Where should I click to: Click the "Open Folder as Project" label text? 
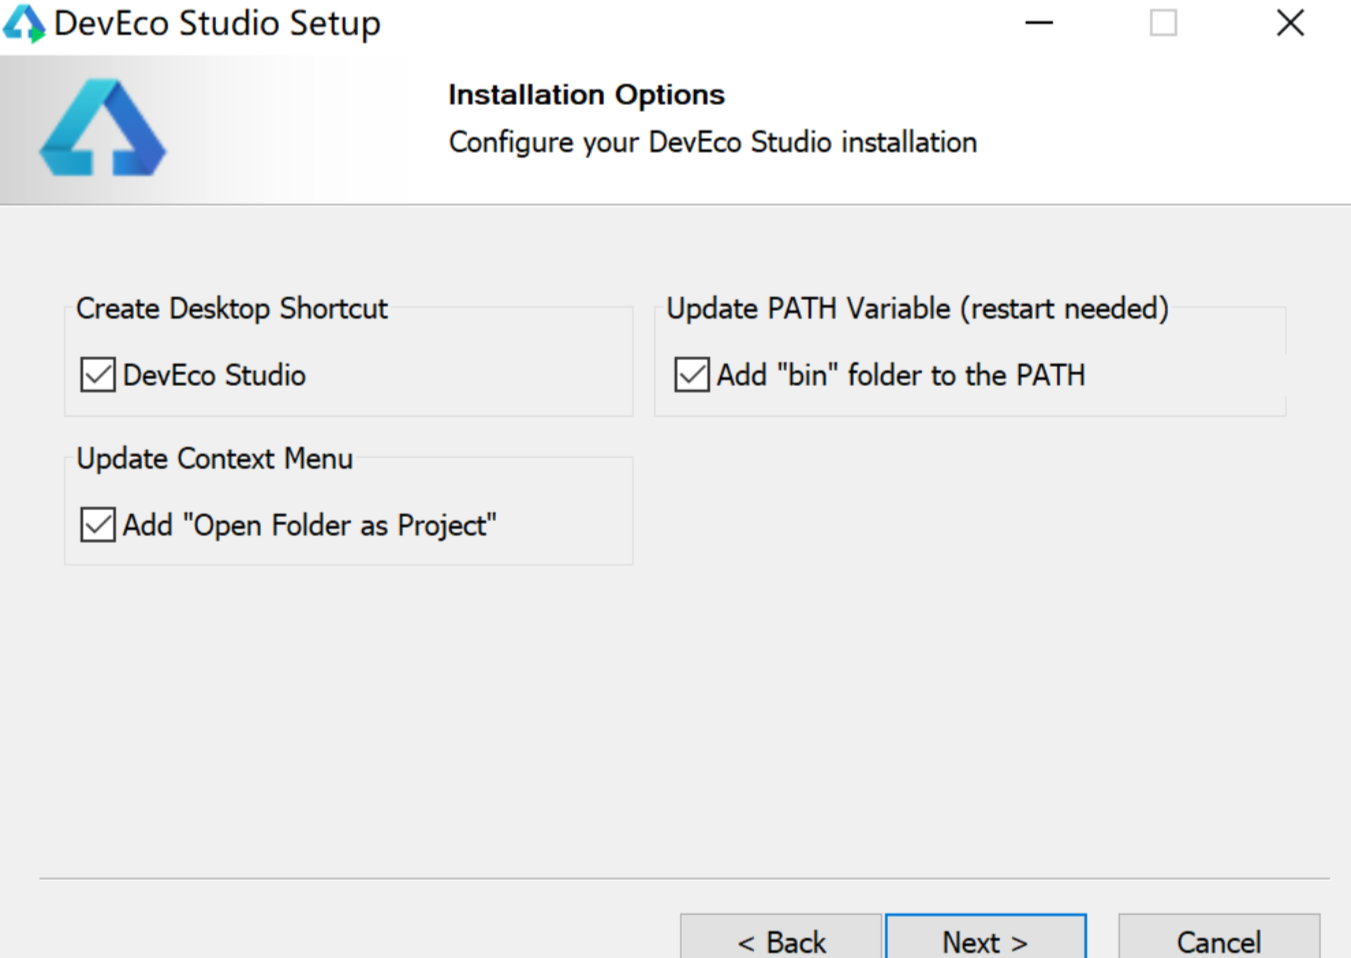[309, 525]
